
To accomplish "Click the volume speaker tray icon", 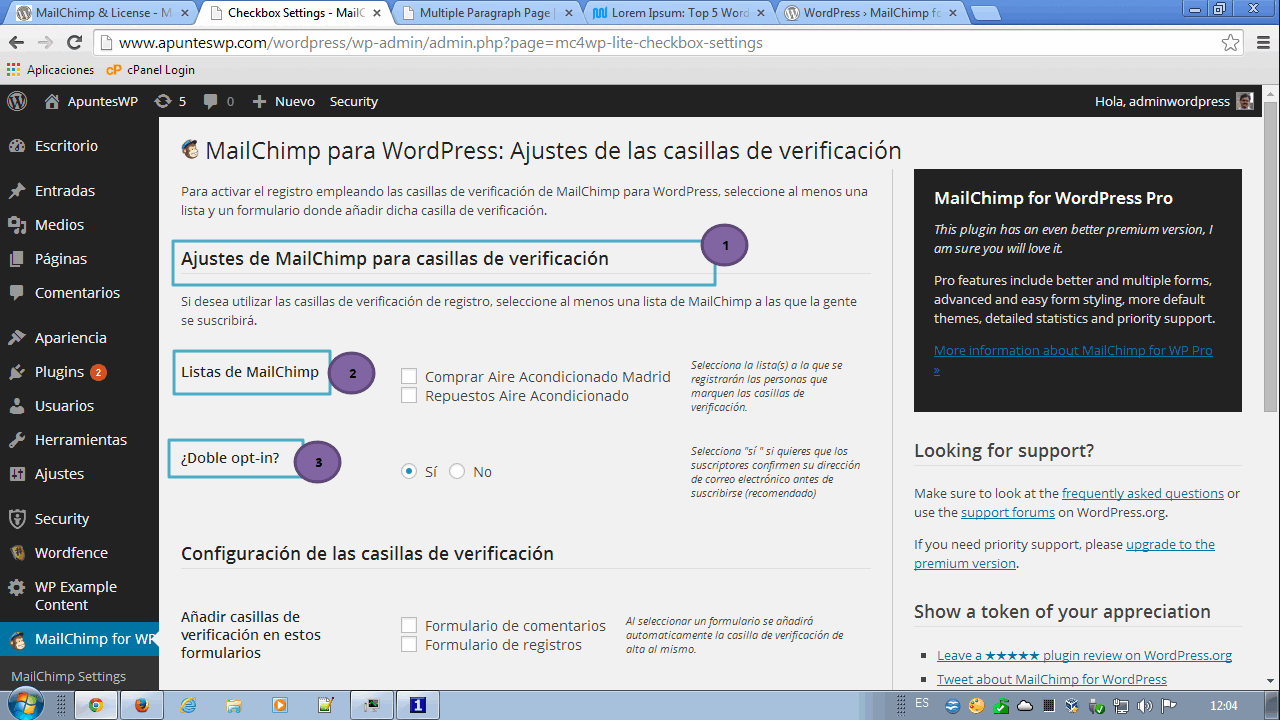I will [x=1145, y=706].
